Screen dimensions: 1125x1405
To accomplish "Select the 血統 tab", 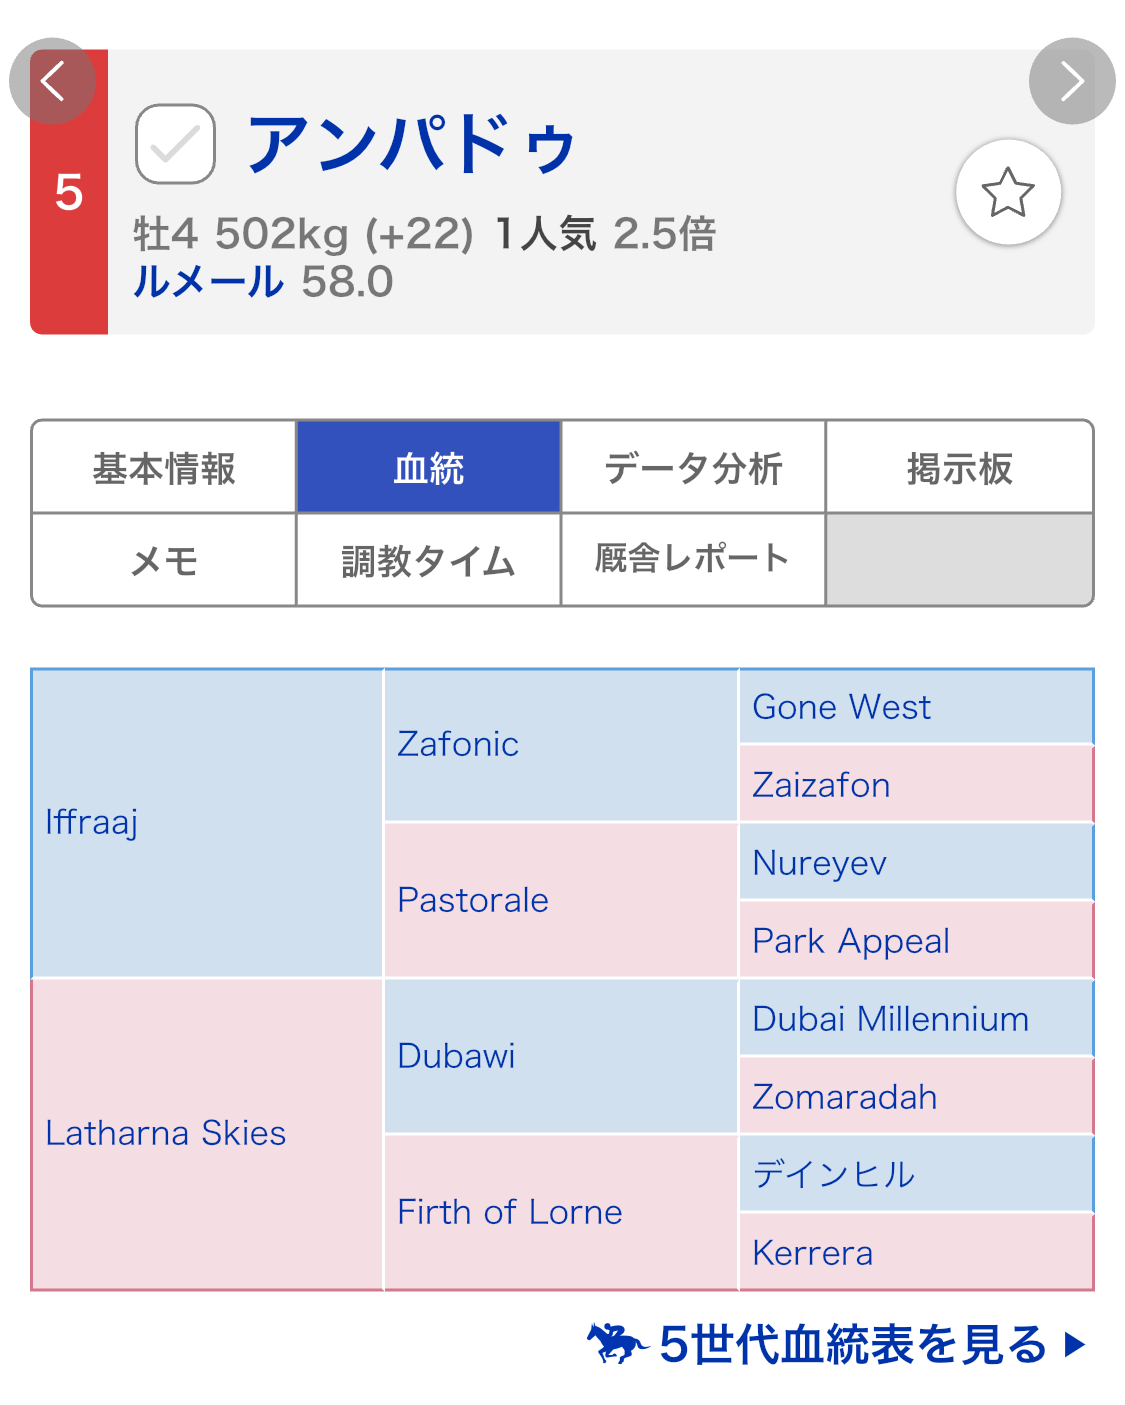I will [429, 467].
